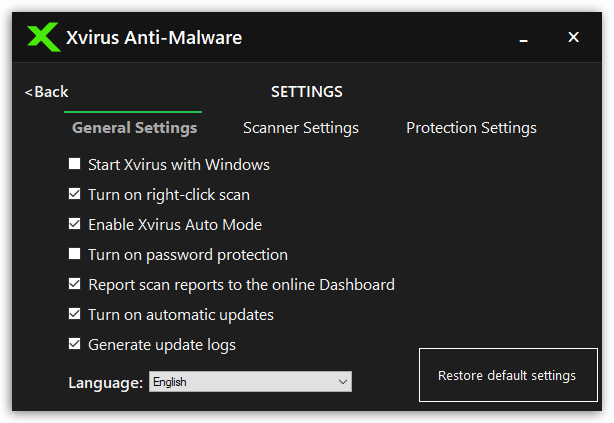Click the Language dropdown arrow chevron
614x423 pixels.
coord(343,382)
